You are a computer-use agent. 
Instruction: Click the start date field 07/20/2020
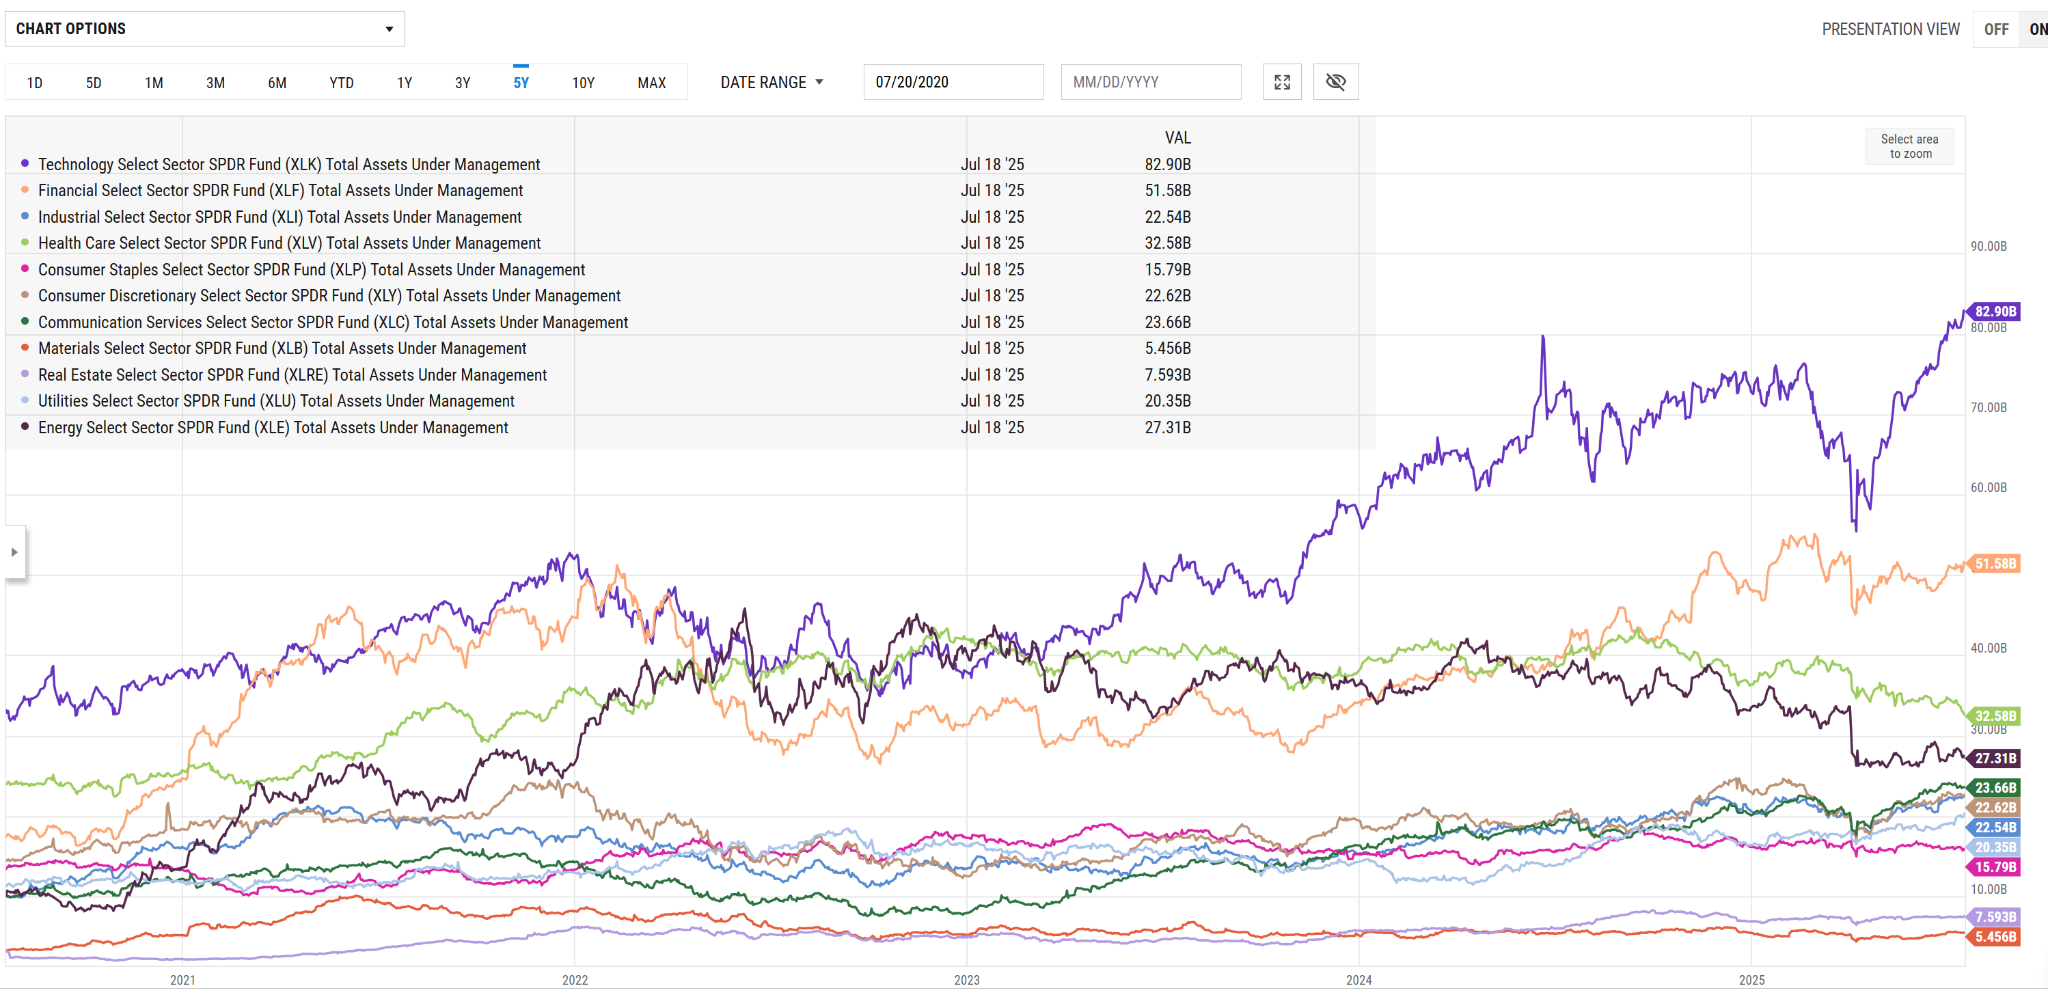coord(953,82)
